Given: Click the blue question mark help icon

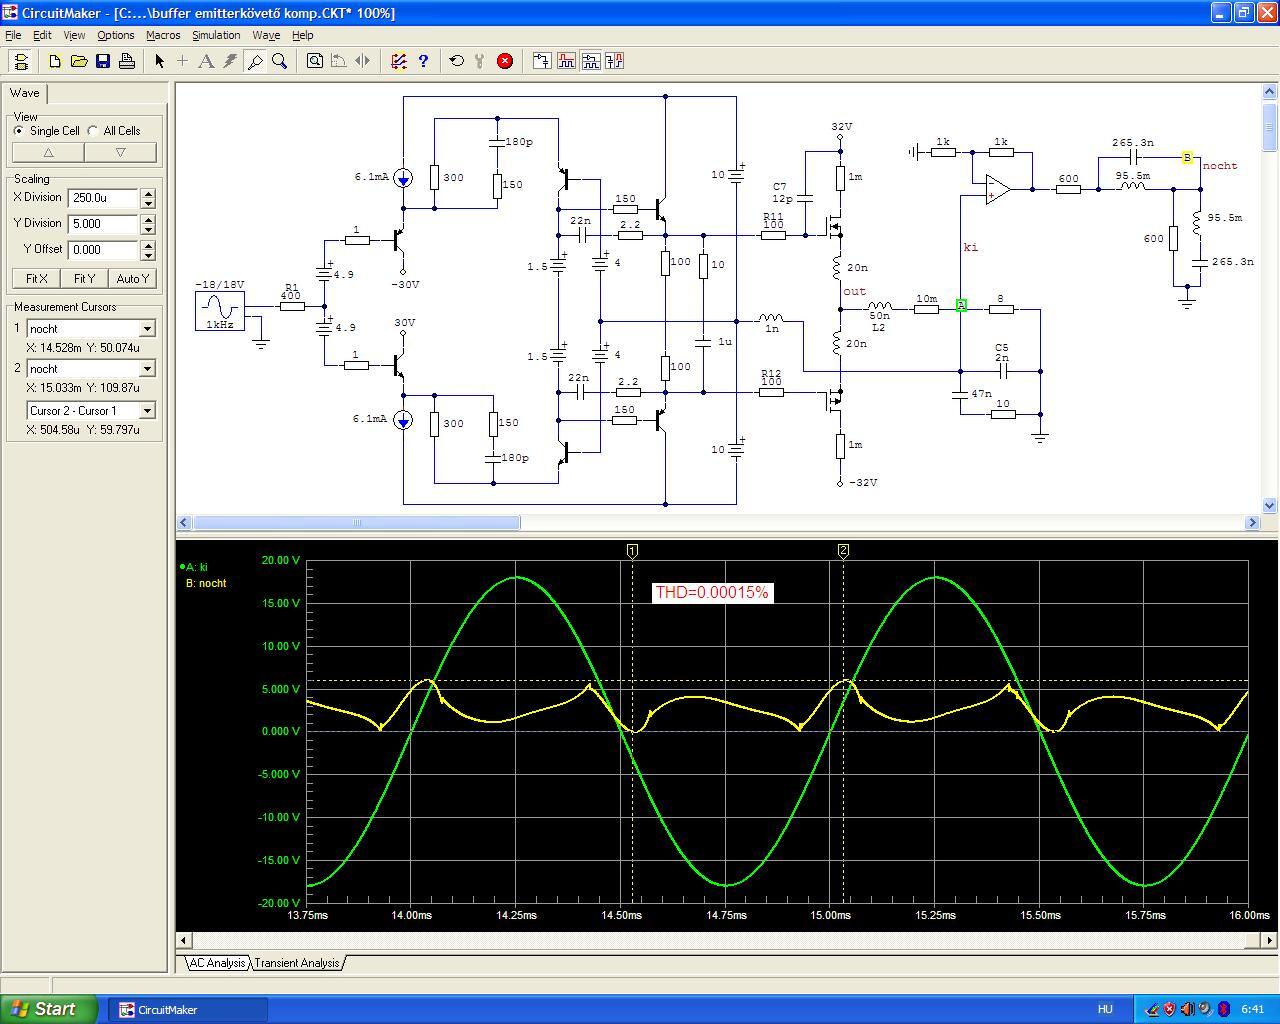Looking at the screenshot, I should [x=423, y=61].
